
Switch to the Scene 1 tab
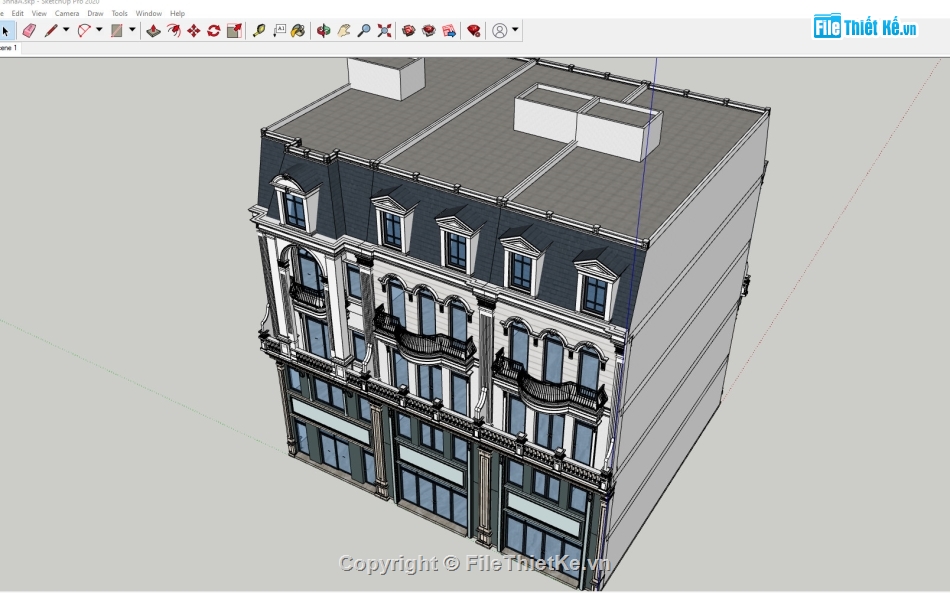9,48
